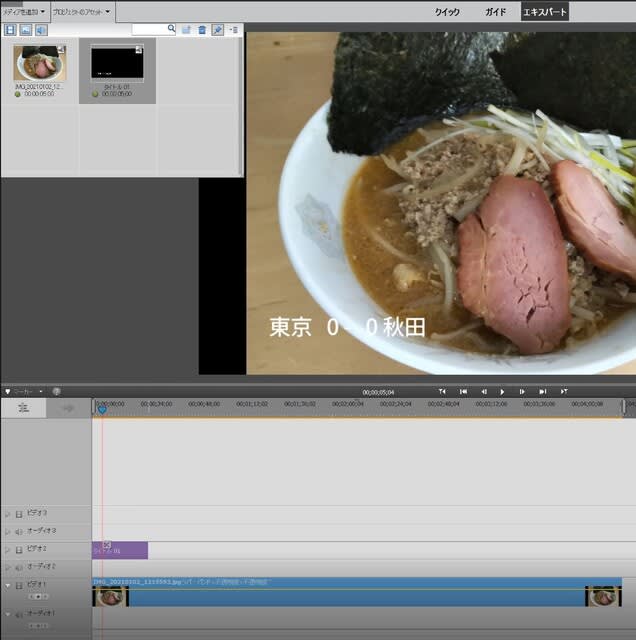Click the ビデオ 2 track film icon
Screen dimensions: 636x640
coord(19,550)
